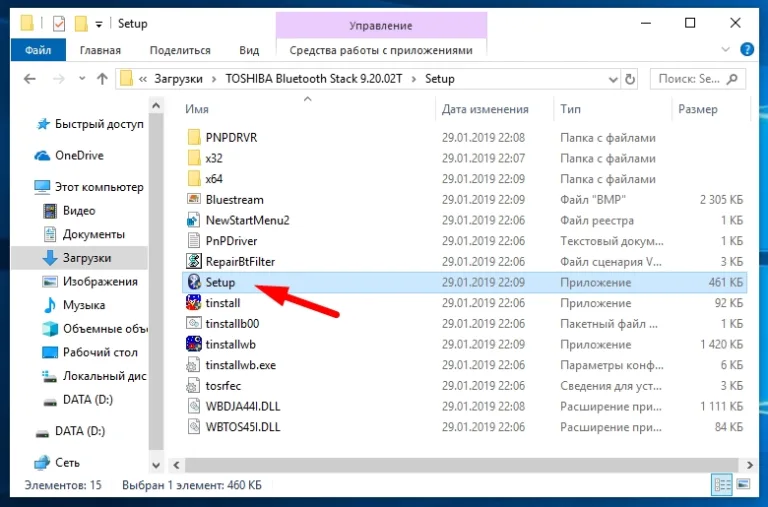The image size is (768, 507).
Task: Refresh the folder view
Action: click(630, 79)
